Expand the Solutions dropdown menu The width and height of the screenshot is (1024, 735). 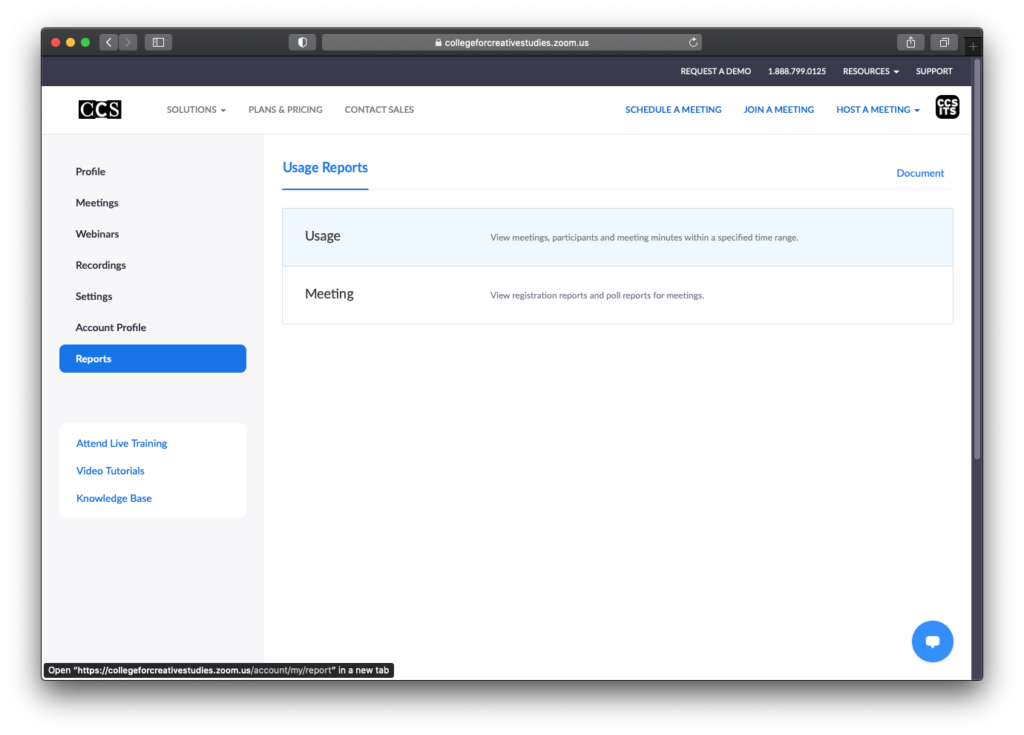(x=196, y=110)
